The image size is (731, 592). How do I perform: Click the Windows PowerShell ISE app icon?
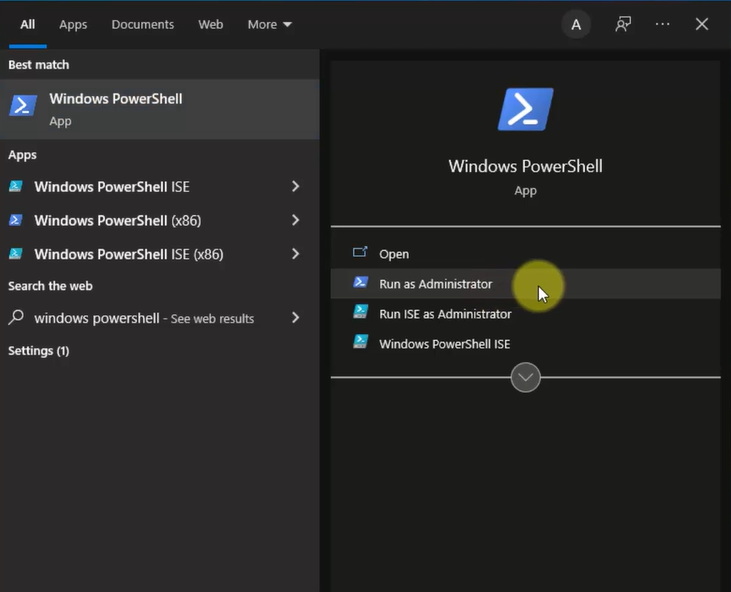tap(16, 186)
